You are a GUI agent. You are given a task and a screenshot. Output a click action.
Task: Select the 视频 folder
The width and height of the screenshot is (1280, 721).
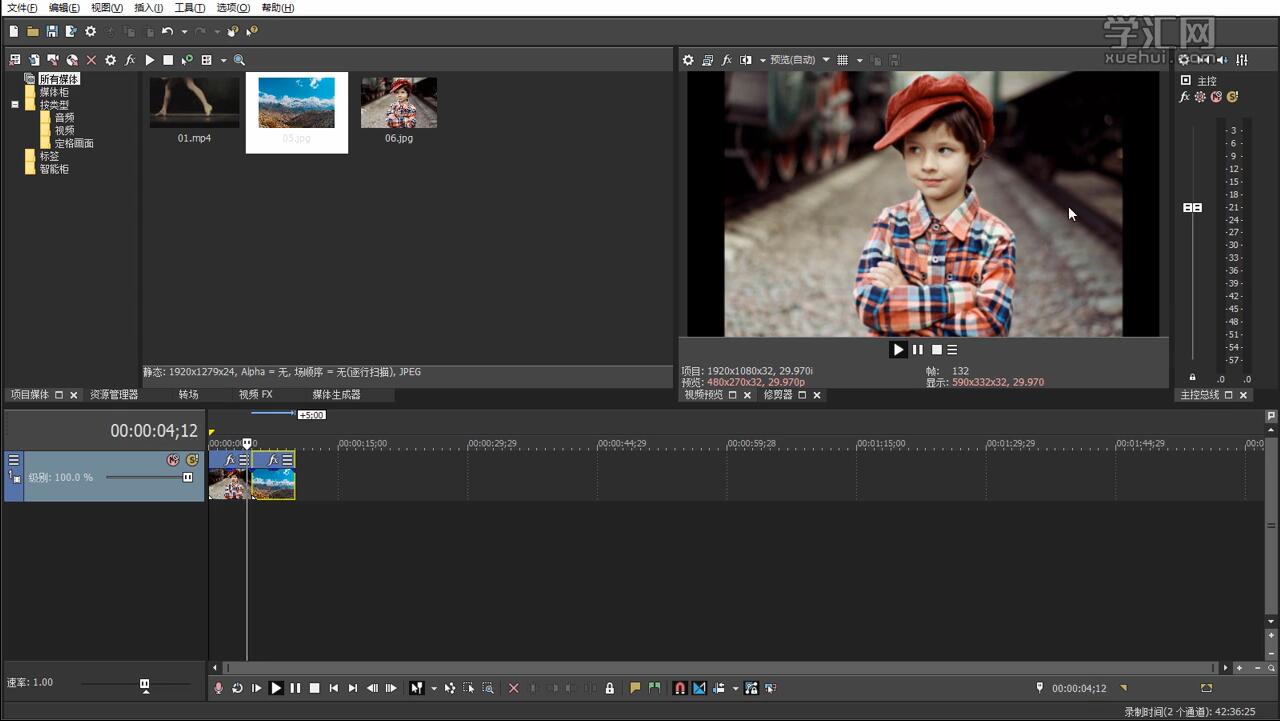pos(64,130)
